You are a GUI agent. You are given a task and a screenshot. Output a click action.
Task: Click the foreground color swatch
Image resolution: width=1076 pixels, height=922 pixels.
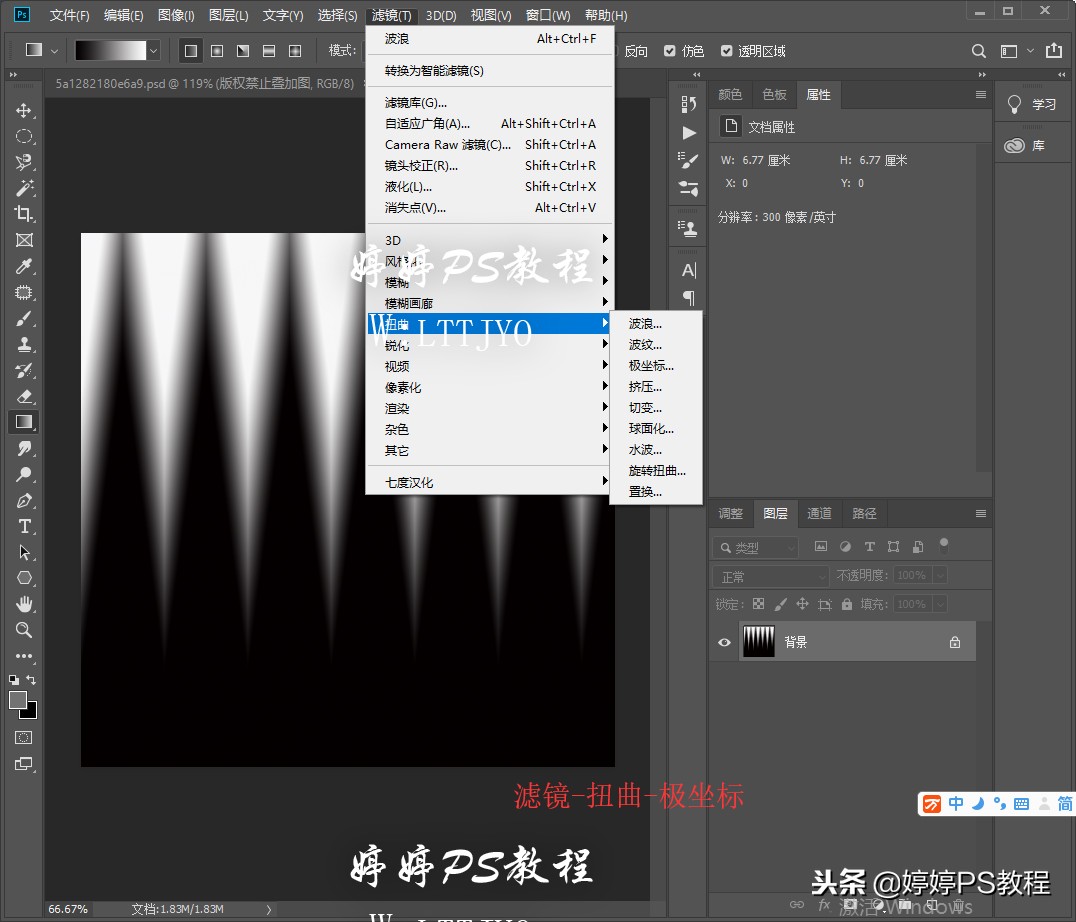pos(18,700)
